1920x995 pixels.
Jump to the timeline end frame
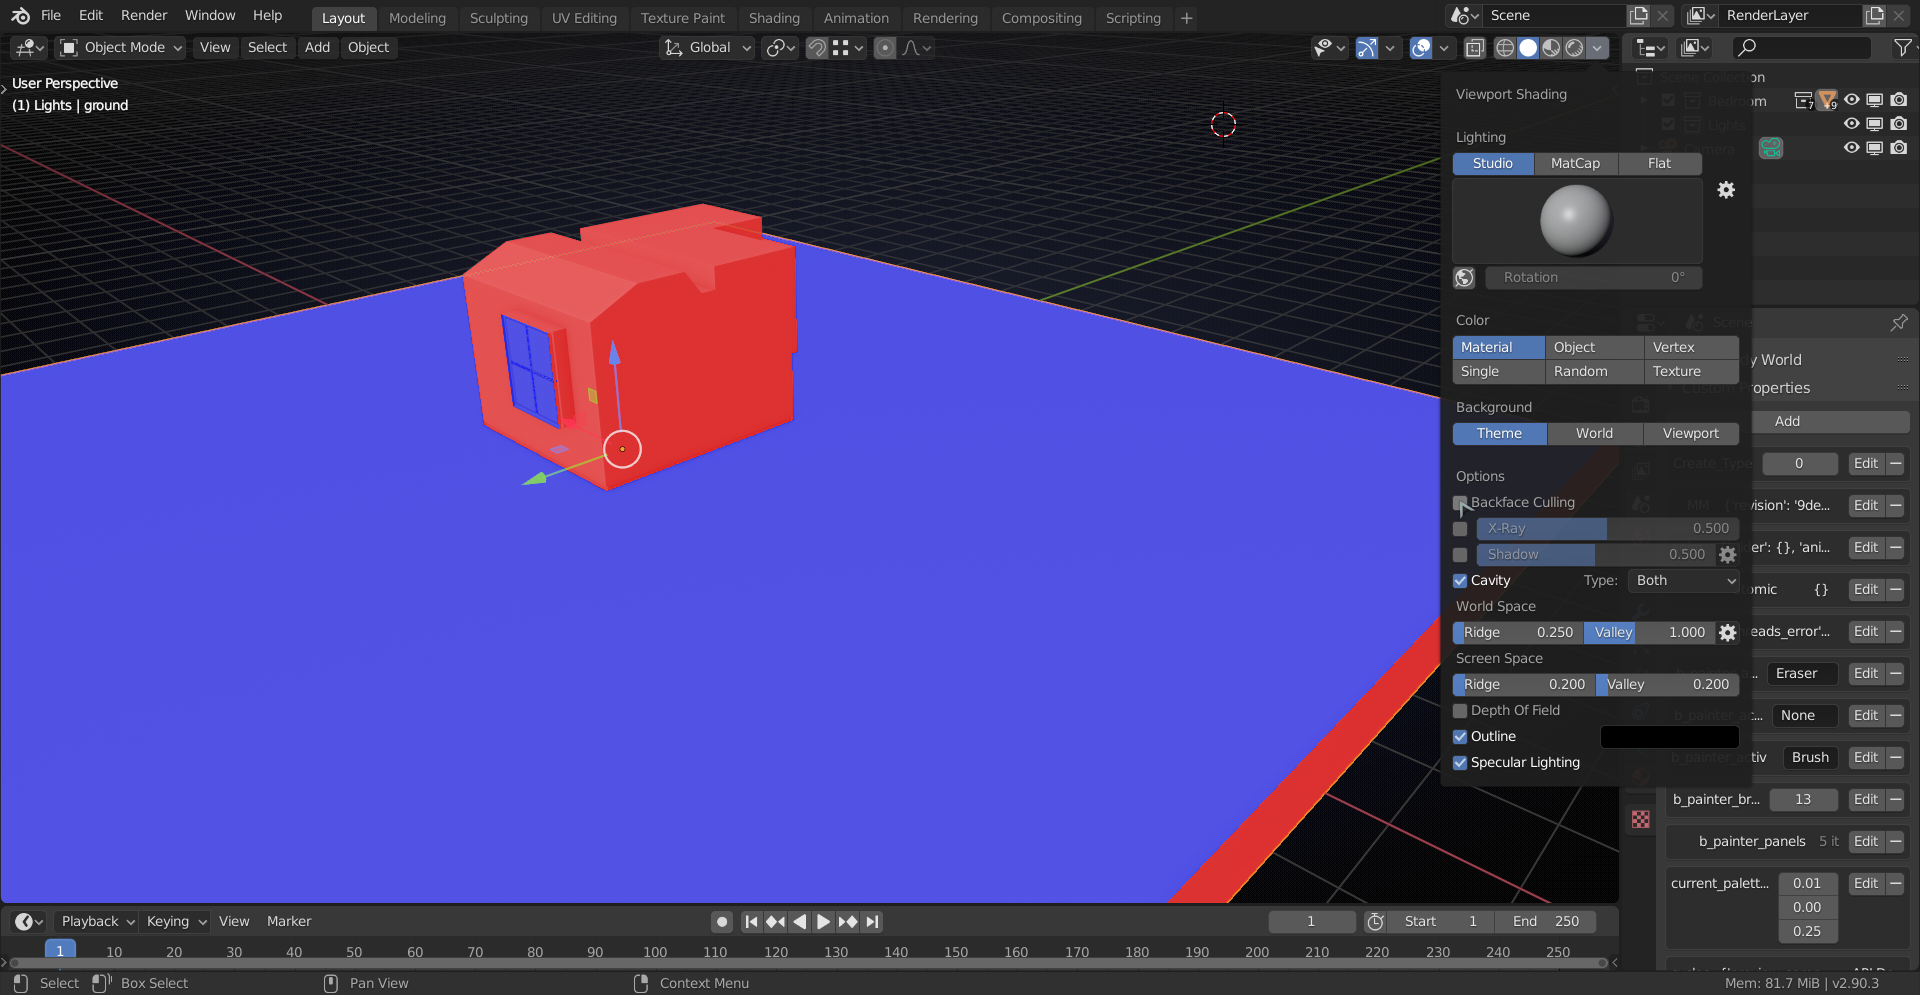coord(872,922)
